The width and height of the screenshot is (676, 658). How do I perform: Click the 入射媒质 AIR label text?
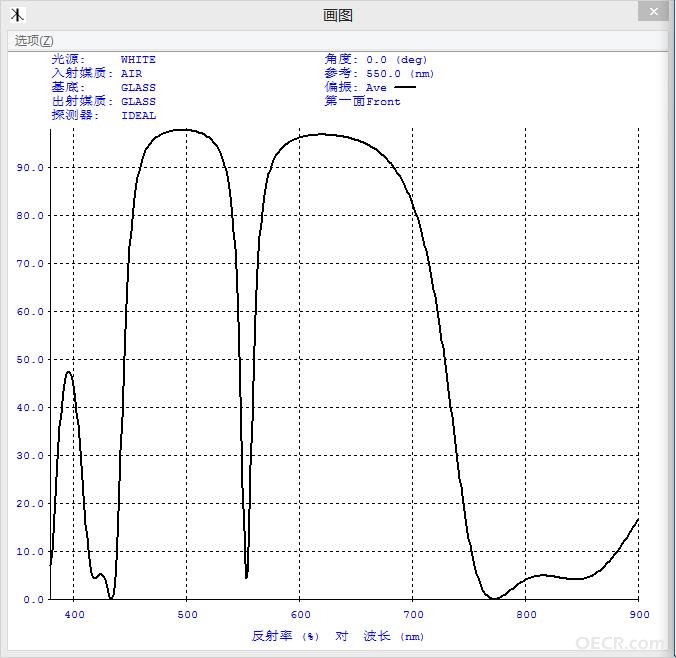coord(97,73)
